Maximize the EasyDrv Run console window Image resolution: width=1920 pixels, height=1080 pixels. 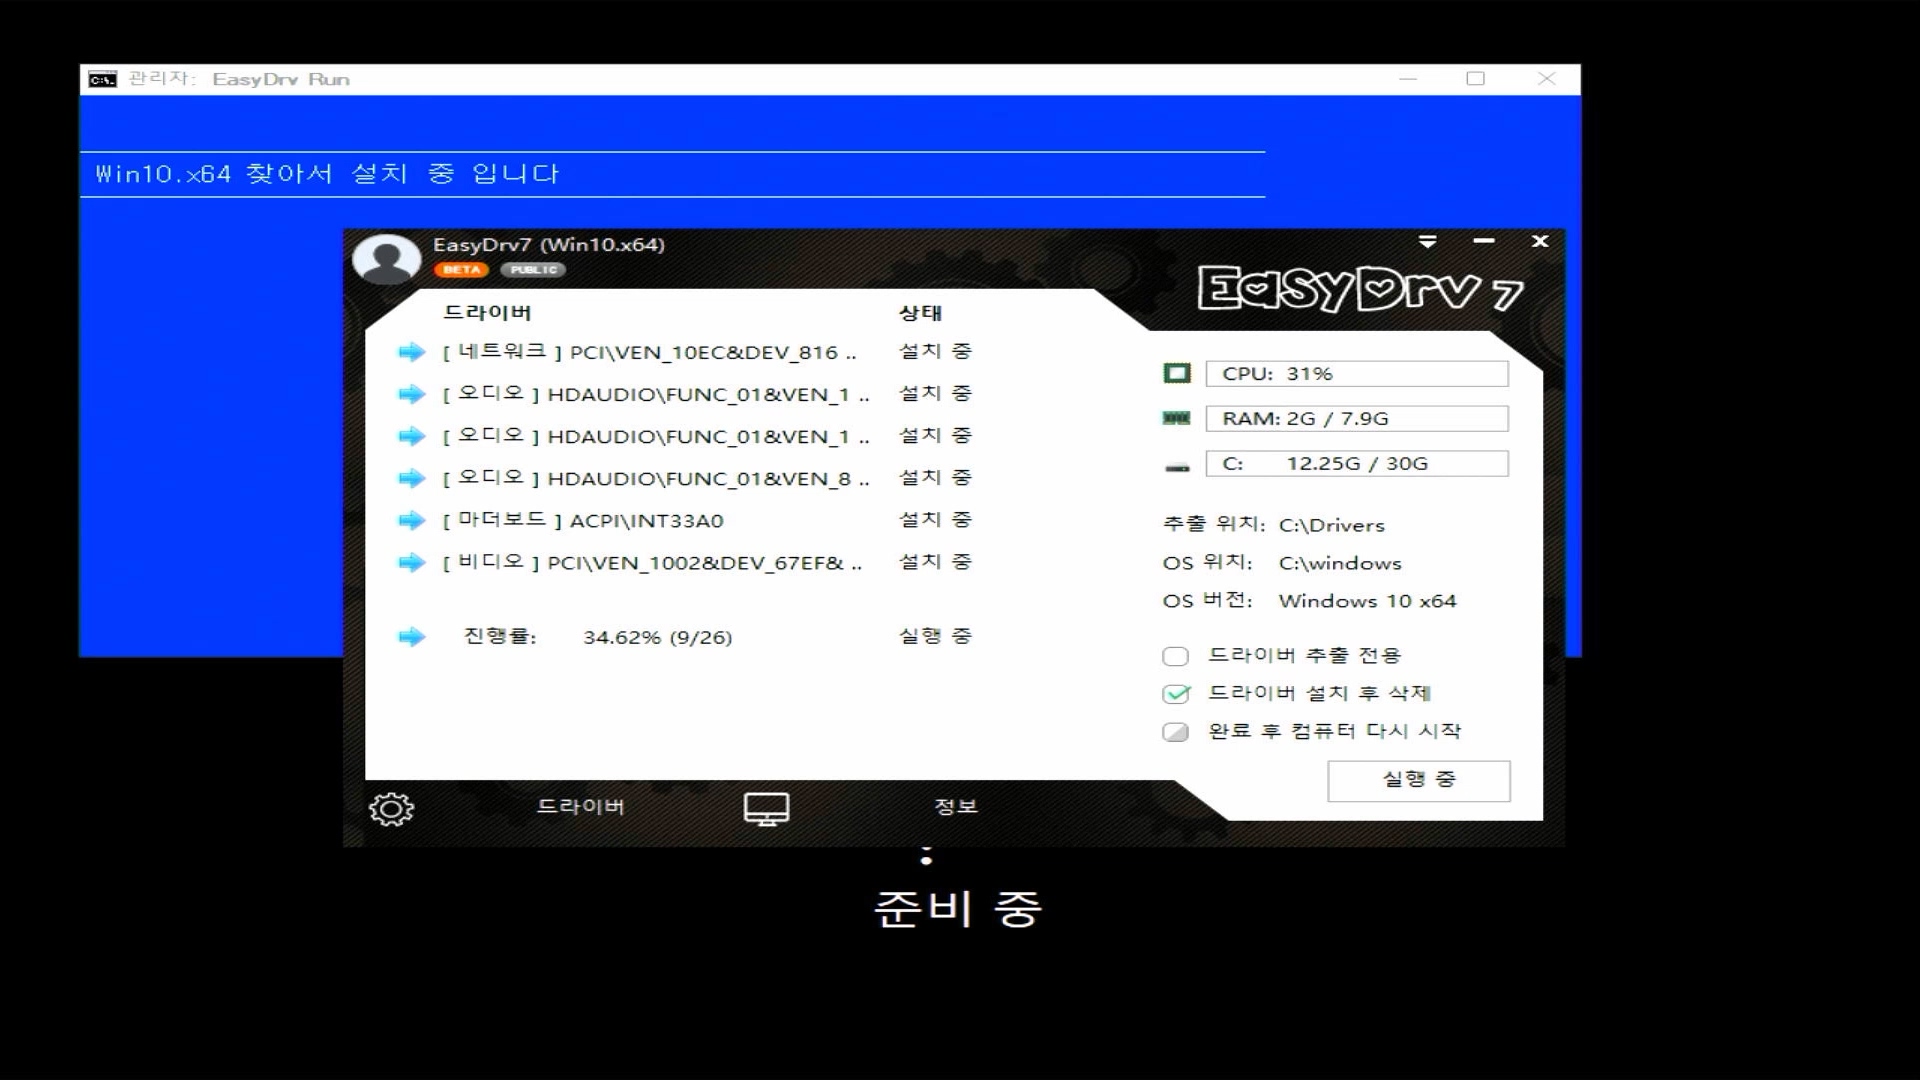pos(1475,79)
